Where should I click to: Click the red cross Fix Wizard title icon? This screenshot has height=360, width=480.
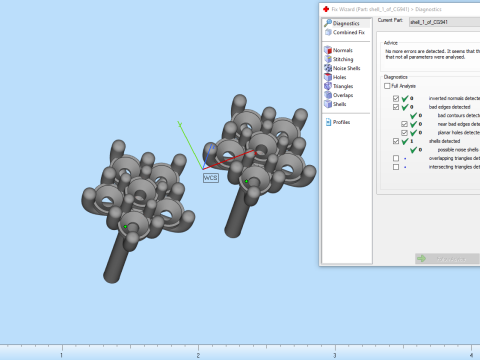pos(326,9)
